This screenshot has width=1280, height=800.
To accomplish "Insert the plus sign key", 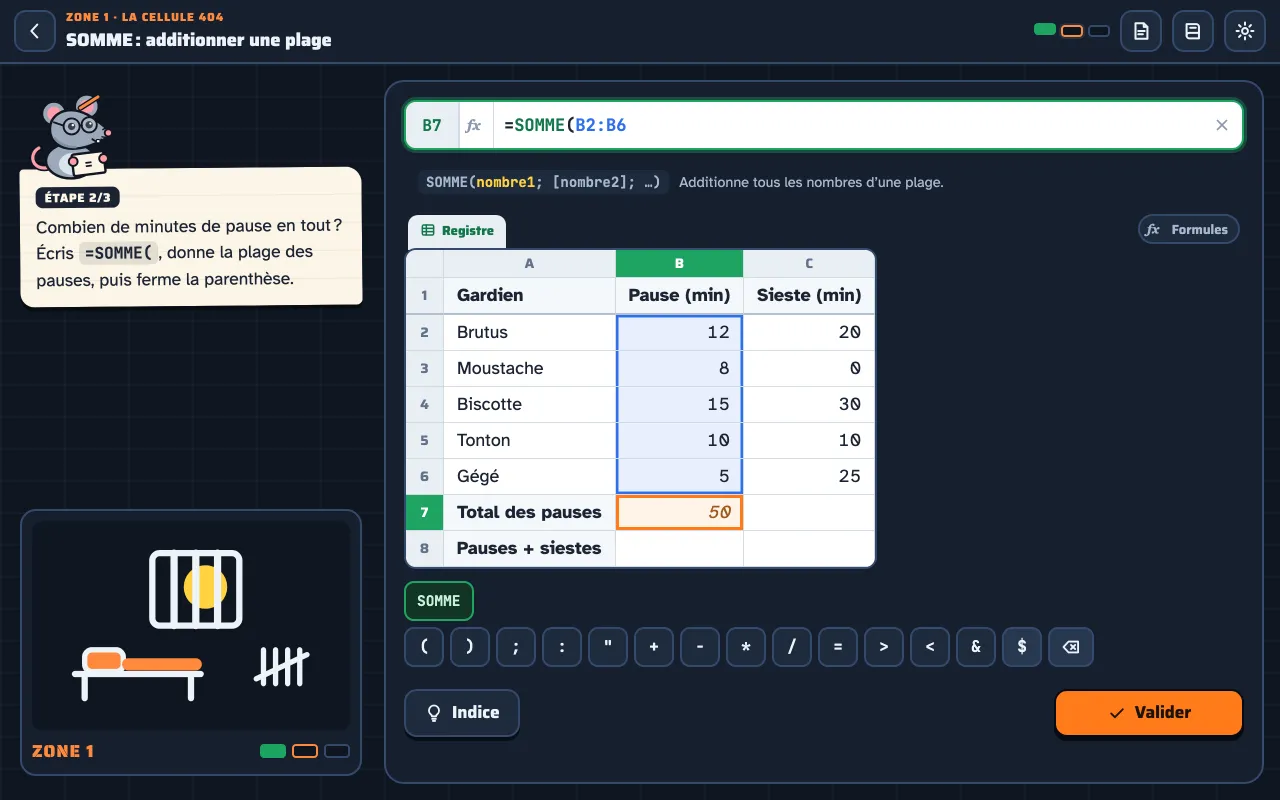I will click(654, 647).
